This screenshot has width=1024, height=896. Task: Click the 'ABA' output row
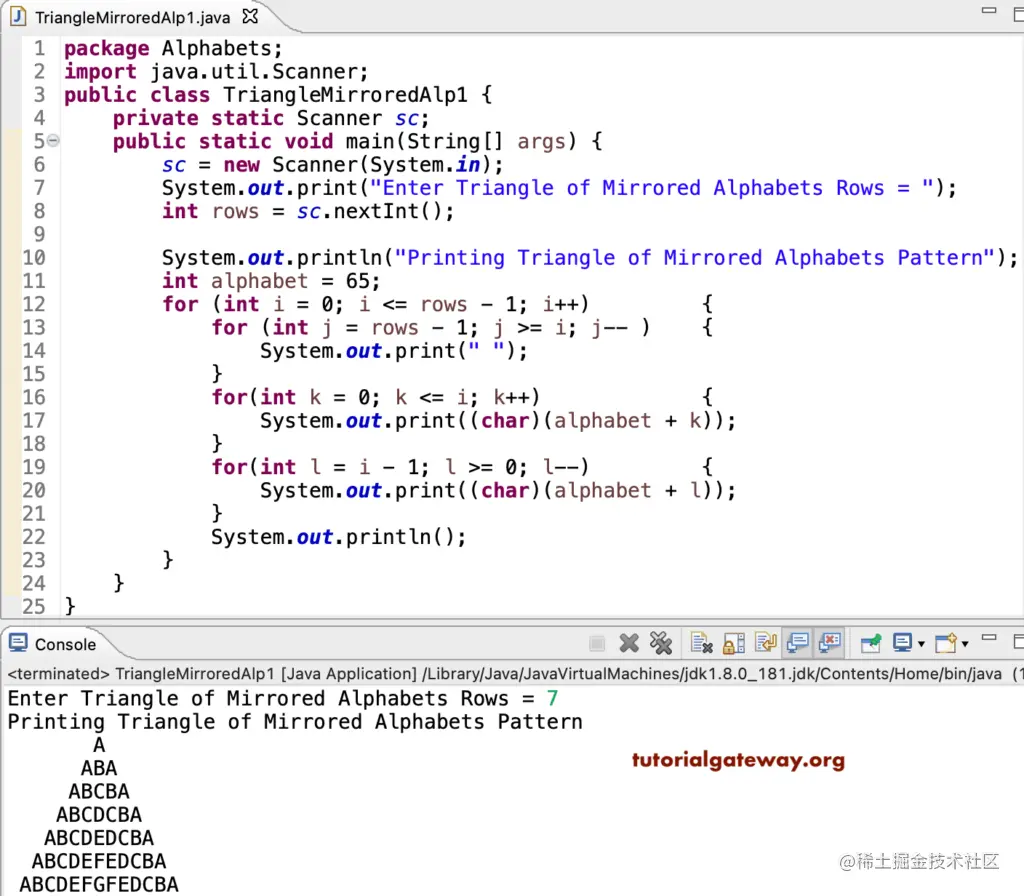[99, 769]
